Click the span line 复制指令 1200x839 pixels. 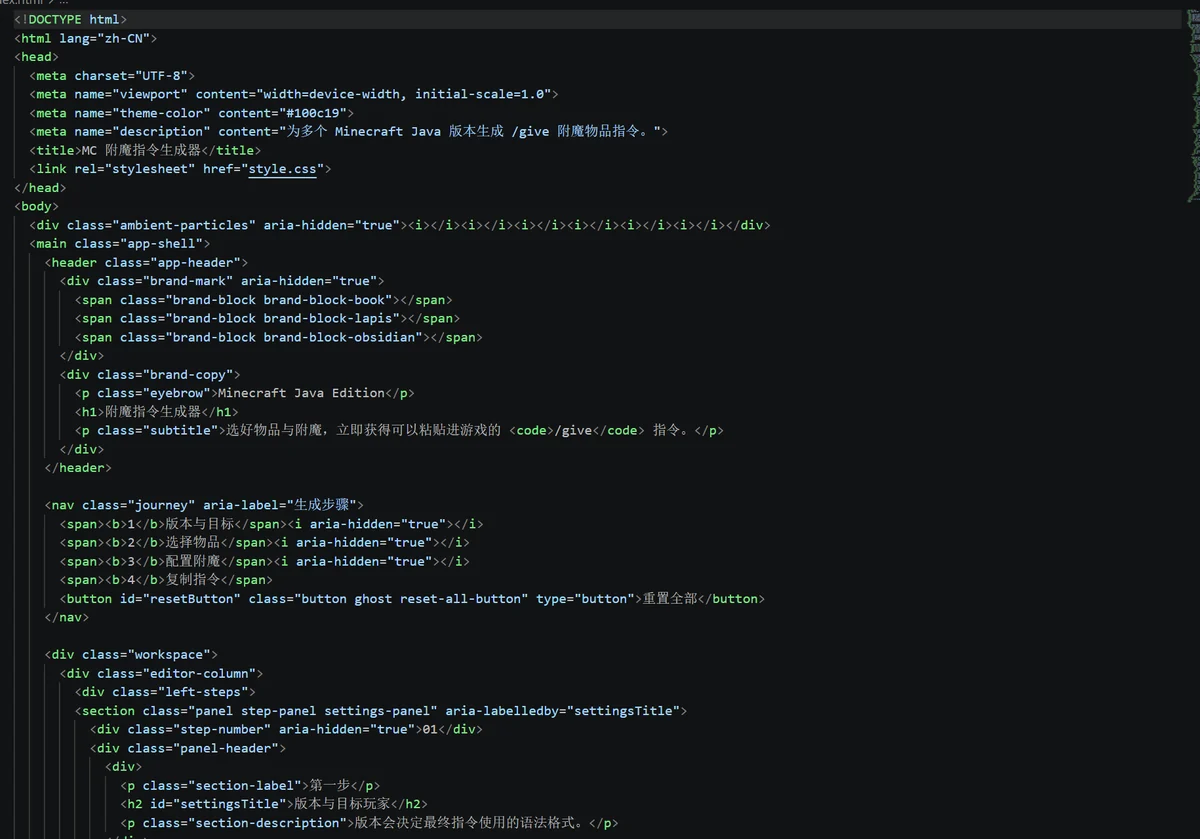click(x=165, y=579)
